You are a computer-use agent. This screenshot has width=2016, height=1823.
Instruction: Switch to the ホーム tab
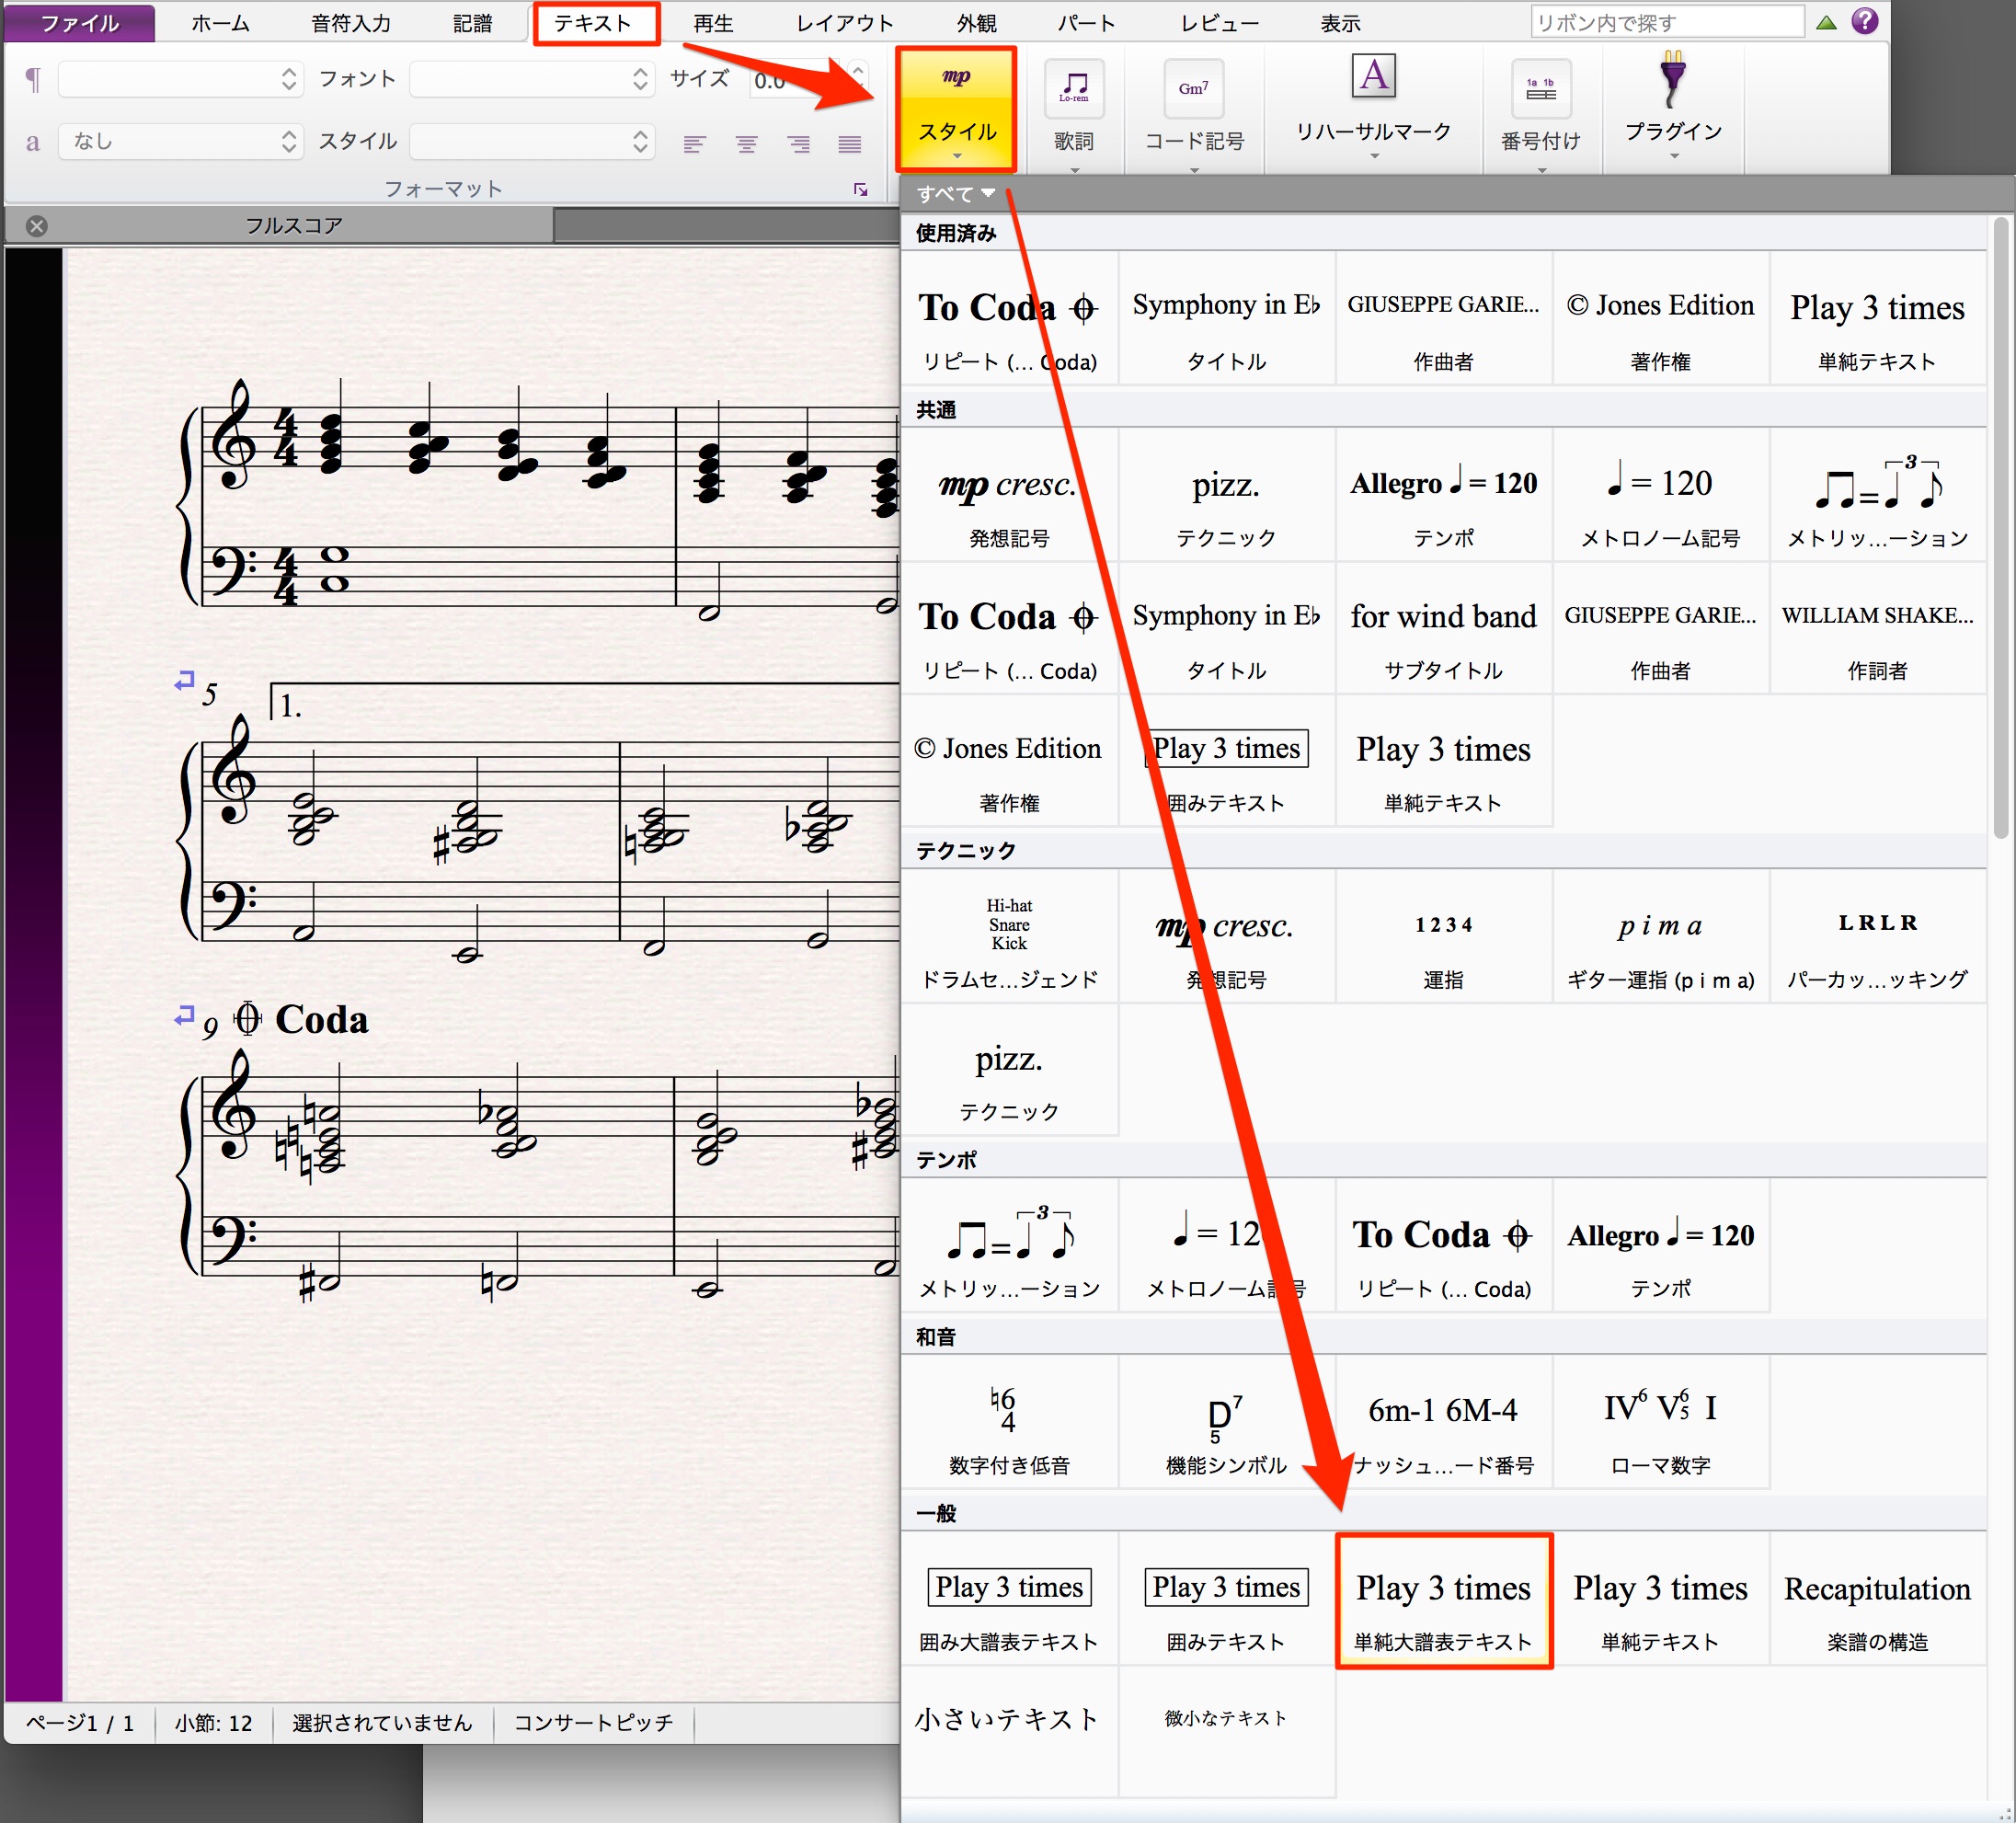[x=220, y=23]
